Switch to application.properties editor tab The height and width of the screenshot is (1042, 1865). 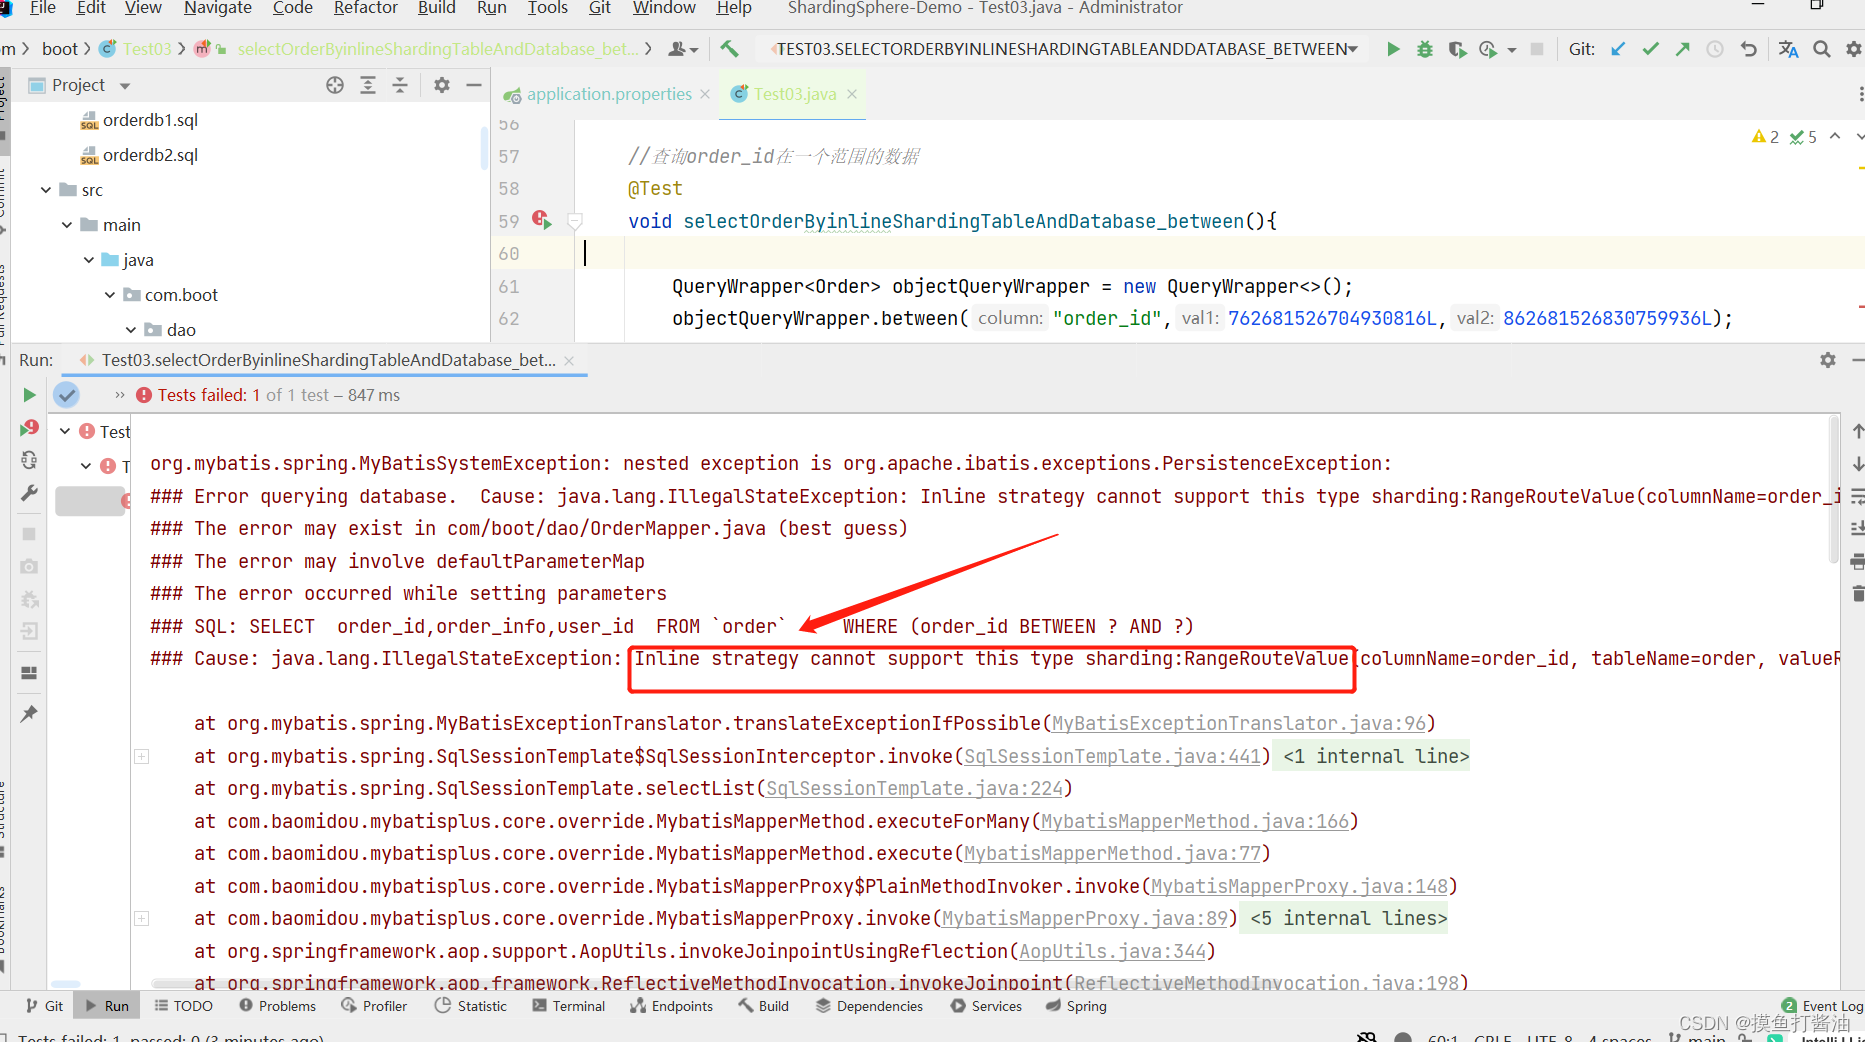coord(608,94)
